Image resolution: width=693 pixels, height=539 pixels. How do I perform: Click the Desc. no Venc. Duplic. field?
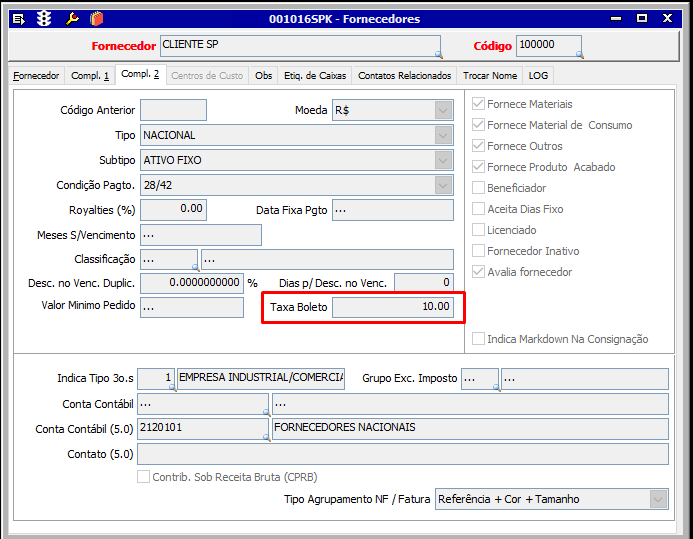(192, 283)
